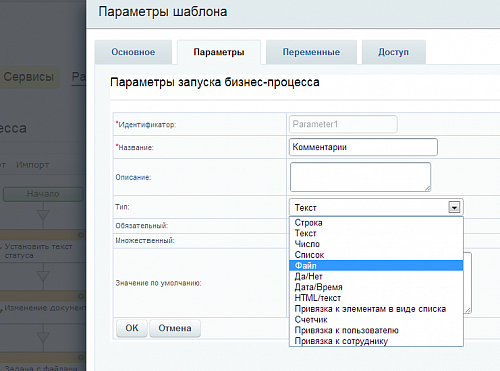The height and width of the screenshot is (371, 500).
Task: Go to the Доступ tab
Action: tap(393, 52)
